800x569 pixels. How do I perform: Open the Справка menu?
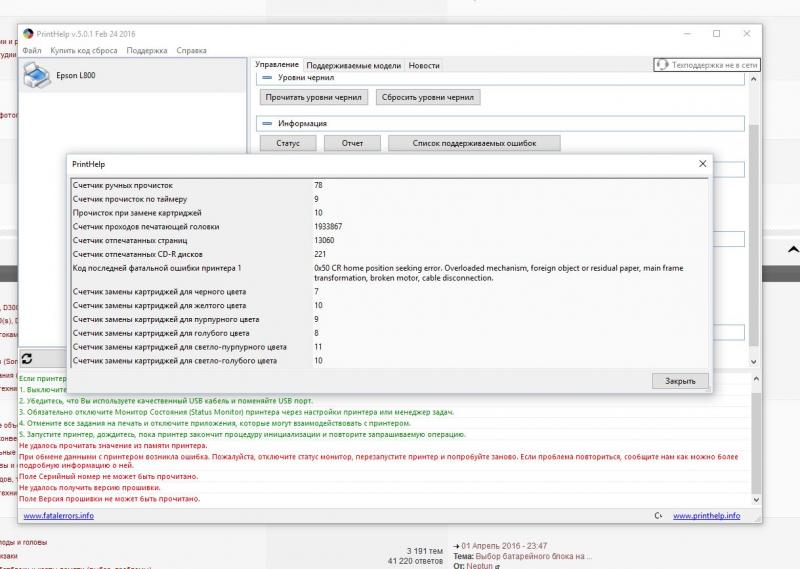[x=191, y=51]
